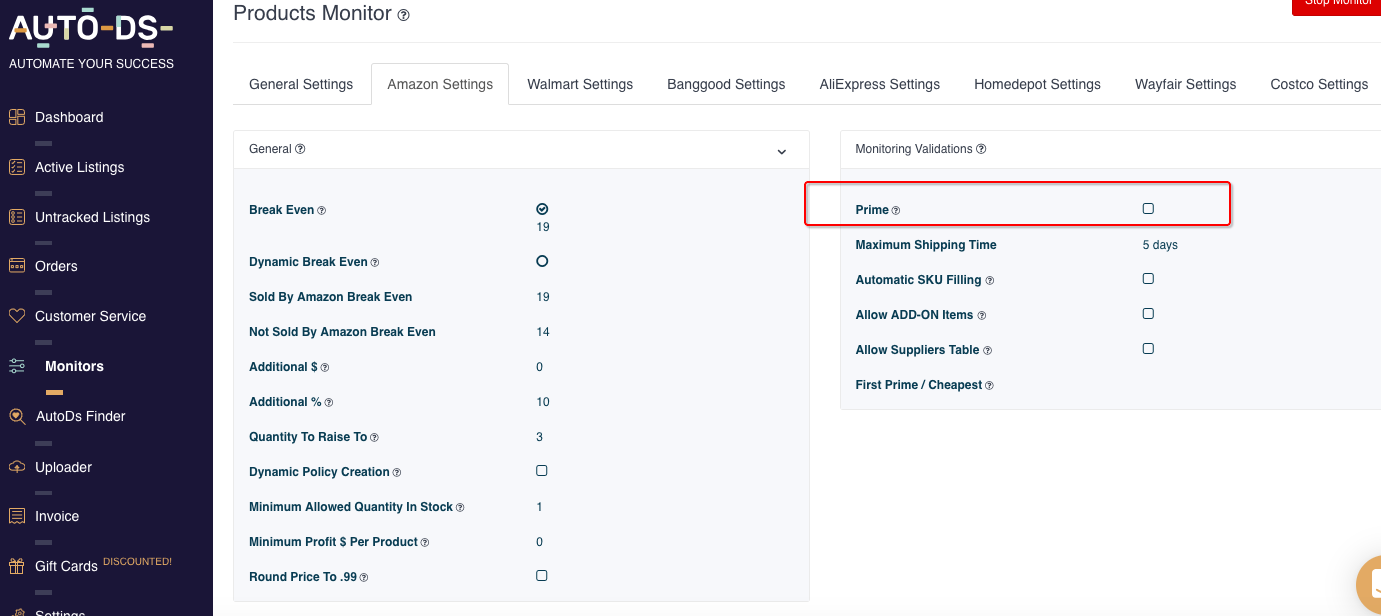Enable the Dynamic Policy Creation checkbox
Viewport: 1381px width, 616px height.
click(x=542, y=470)
